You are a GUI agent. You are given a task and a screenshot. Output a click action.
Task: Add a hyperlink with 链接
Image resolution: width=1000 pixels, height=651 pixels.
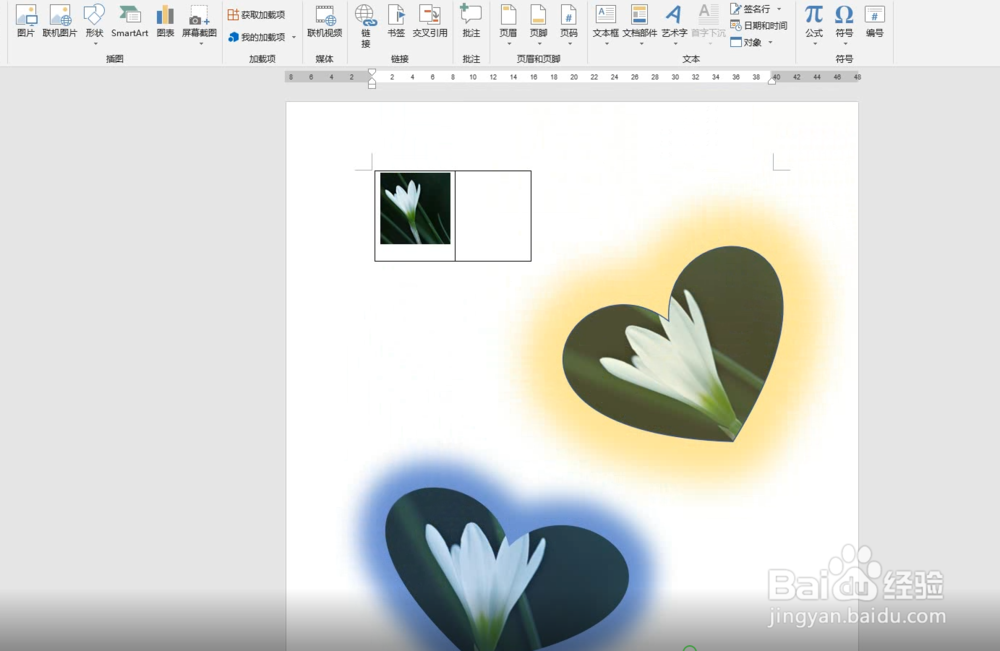365,26
